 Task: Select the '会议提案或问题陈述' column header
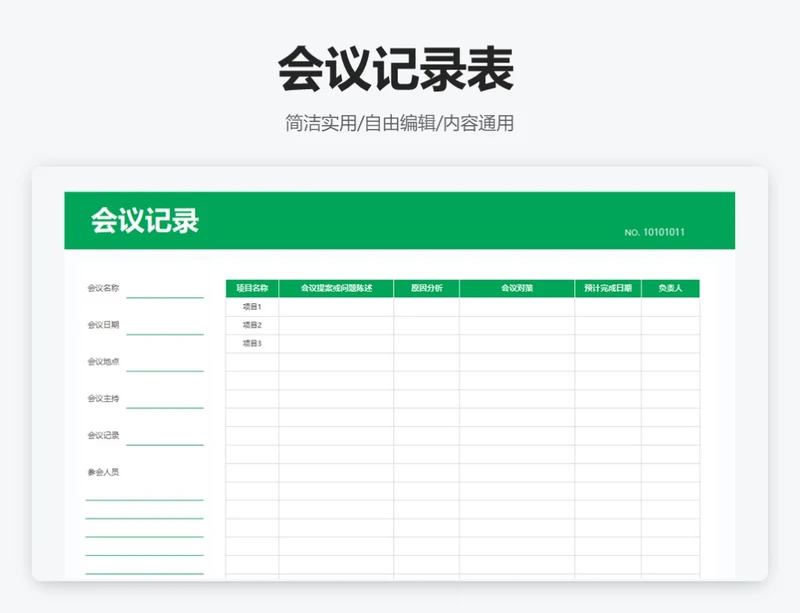[x=336, y=288]
